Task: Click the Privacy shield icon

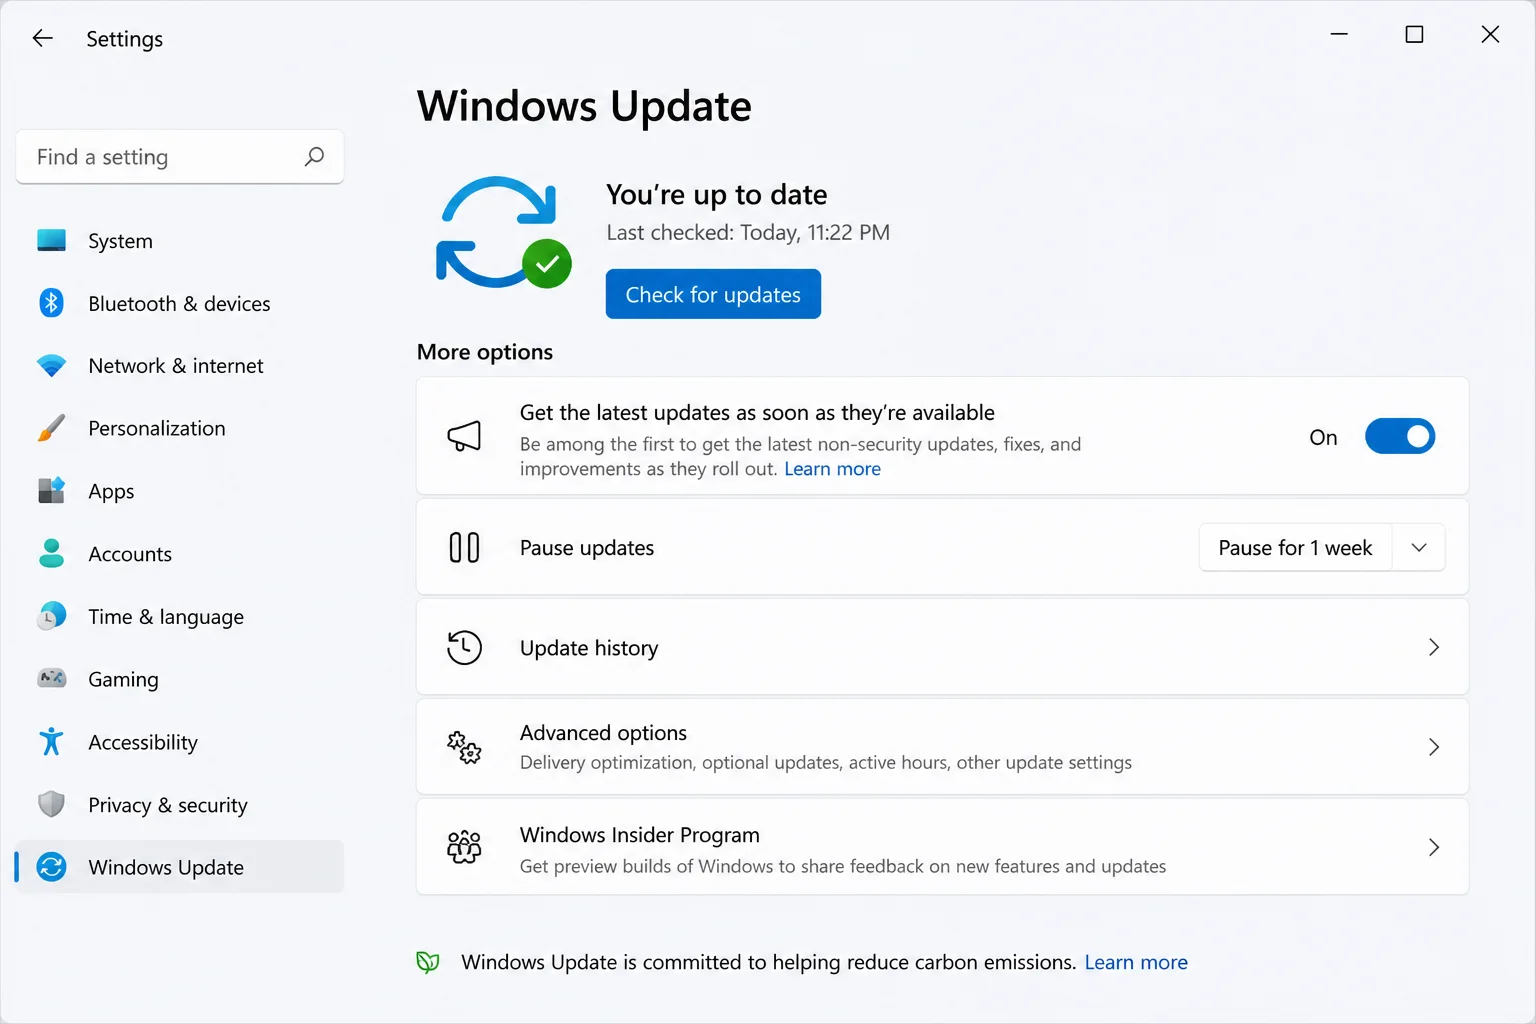Action: 51,804
